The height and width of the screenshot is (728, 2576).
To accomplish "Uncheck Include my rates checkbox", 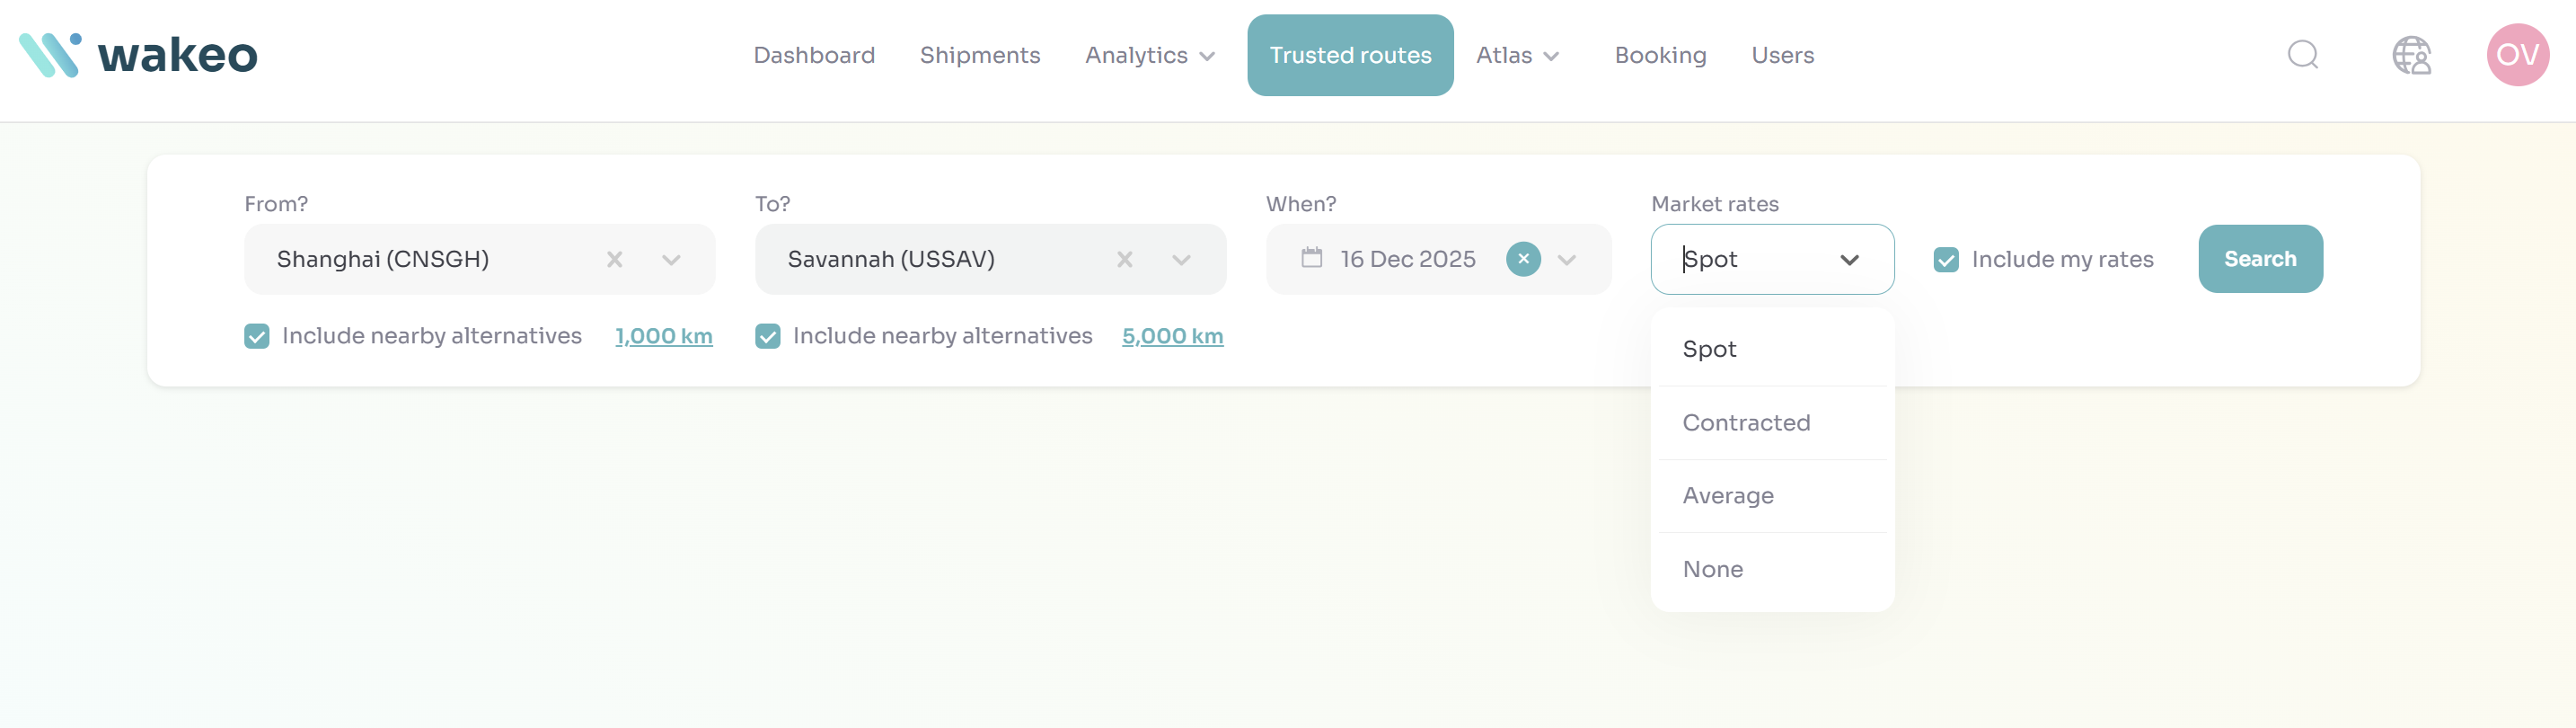I will (x=1945, y=260).
